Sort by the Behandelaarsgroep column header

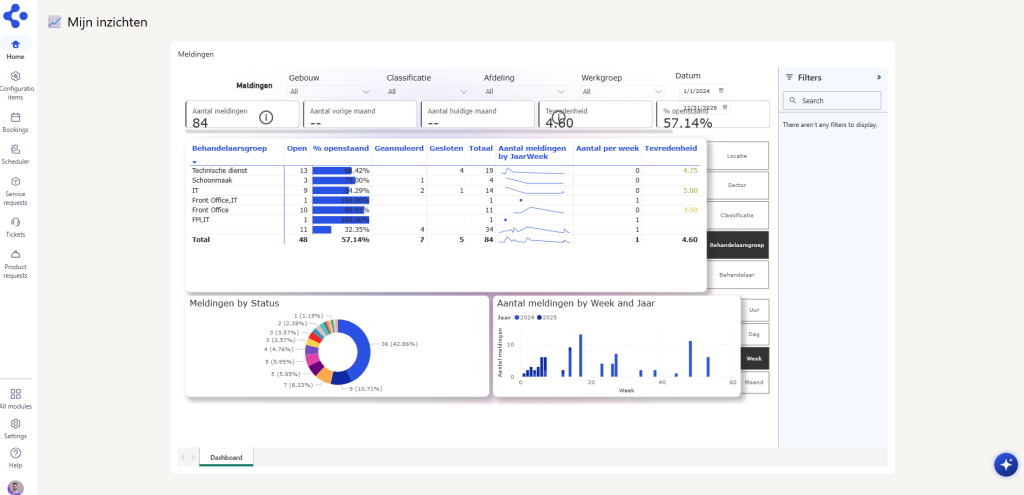pyautogui.click(x=230, y=148)
